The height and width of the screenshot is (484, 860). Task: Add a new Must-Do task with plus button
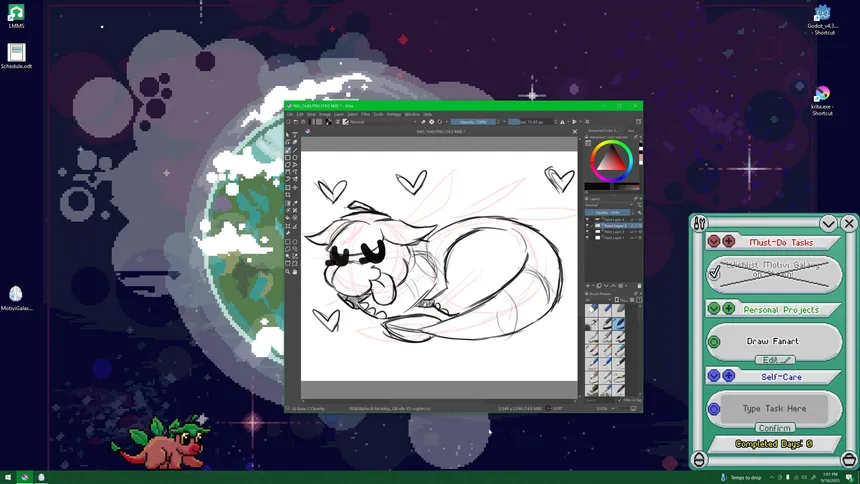coord(729,242)
